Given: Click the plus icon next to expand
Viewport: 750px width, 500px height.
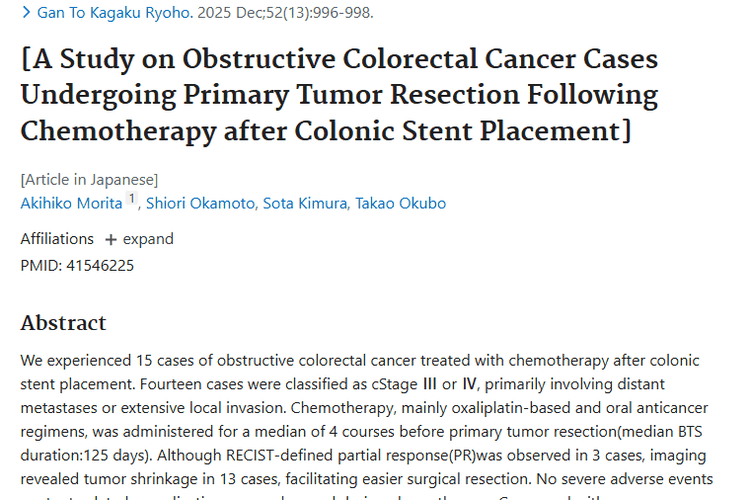Looking at the screenshot, I should tap(111, 239).
